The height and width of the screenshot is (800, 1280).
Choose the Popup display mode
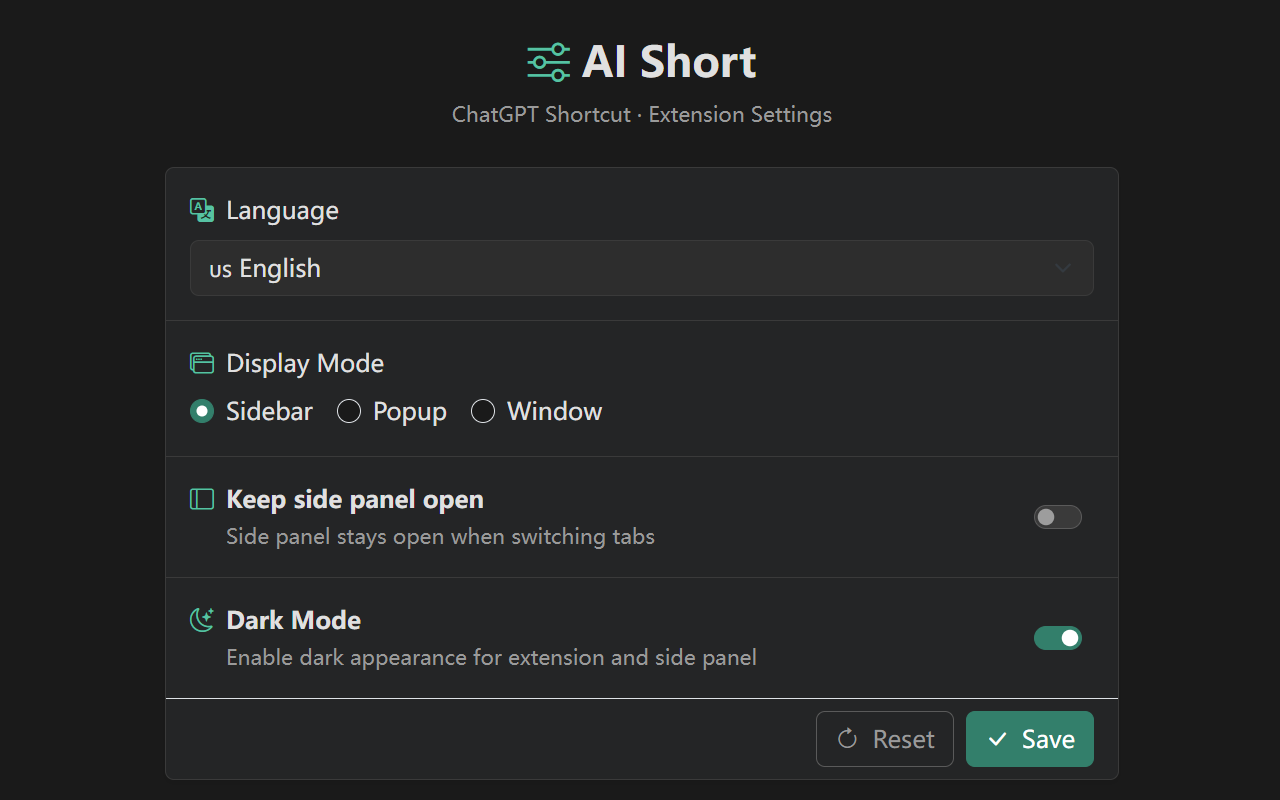click(349, 411)
